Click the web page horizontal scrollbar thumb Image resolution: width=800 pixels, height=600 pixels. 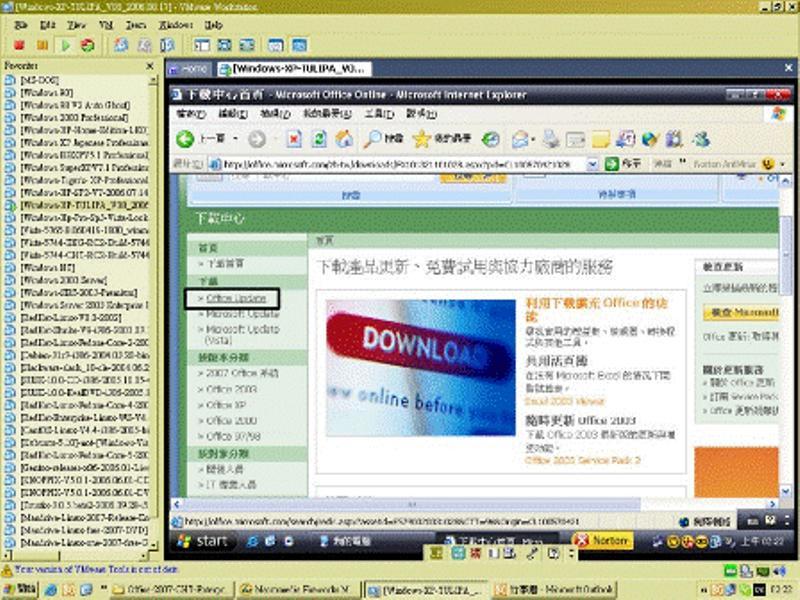coord(411,504)
